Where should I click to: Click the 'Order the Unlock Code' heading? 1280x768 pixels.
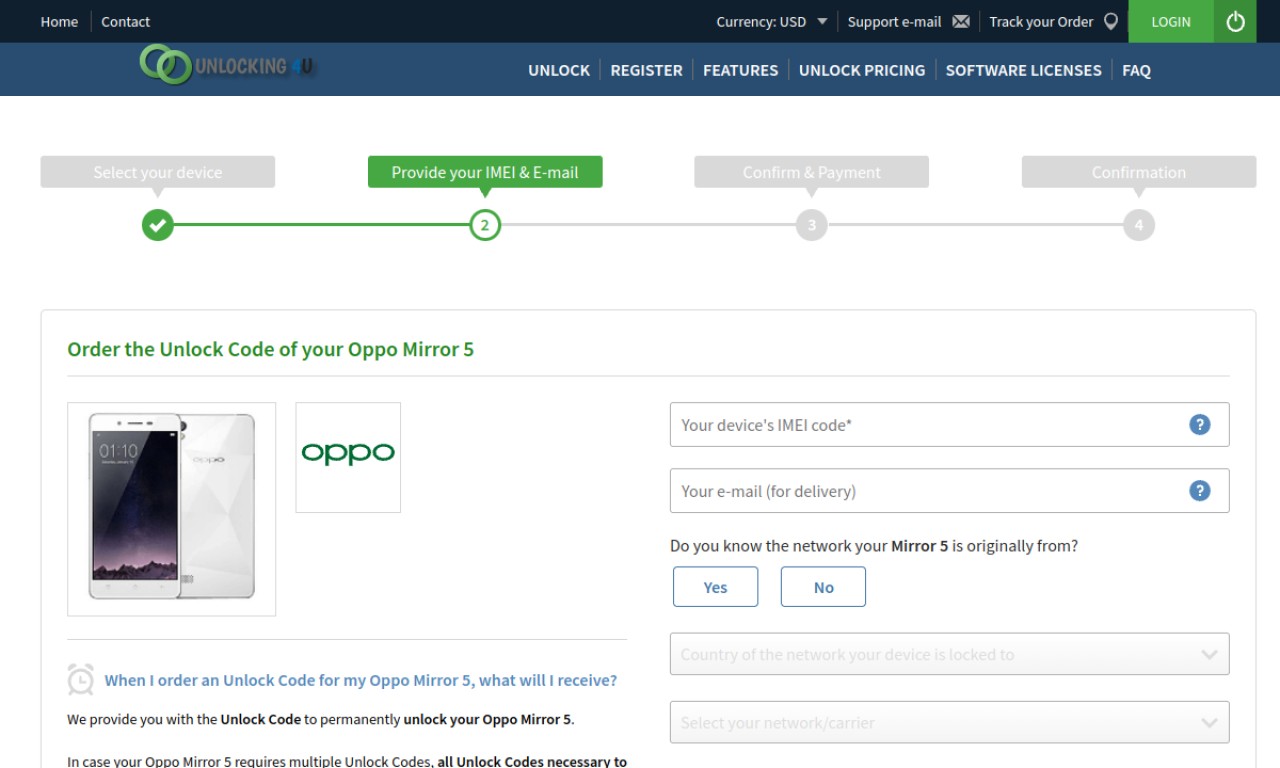pyautogui.click(x=271, y=349)
